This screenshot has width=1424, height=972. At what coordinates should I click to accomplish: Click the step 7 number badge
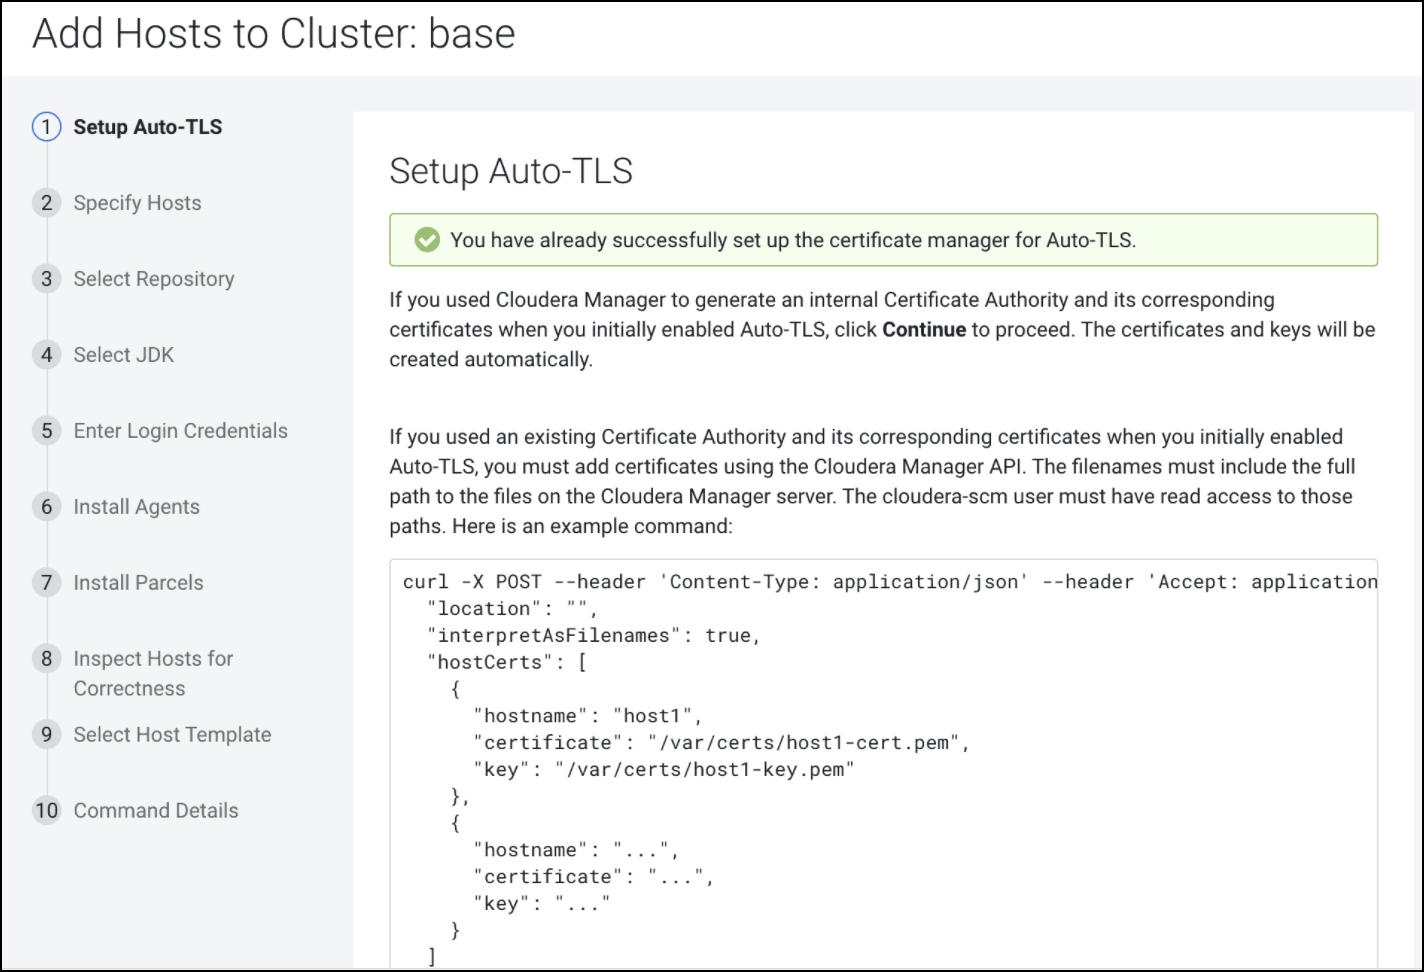tap(46, 583)
